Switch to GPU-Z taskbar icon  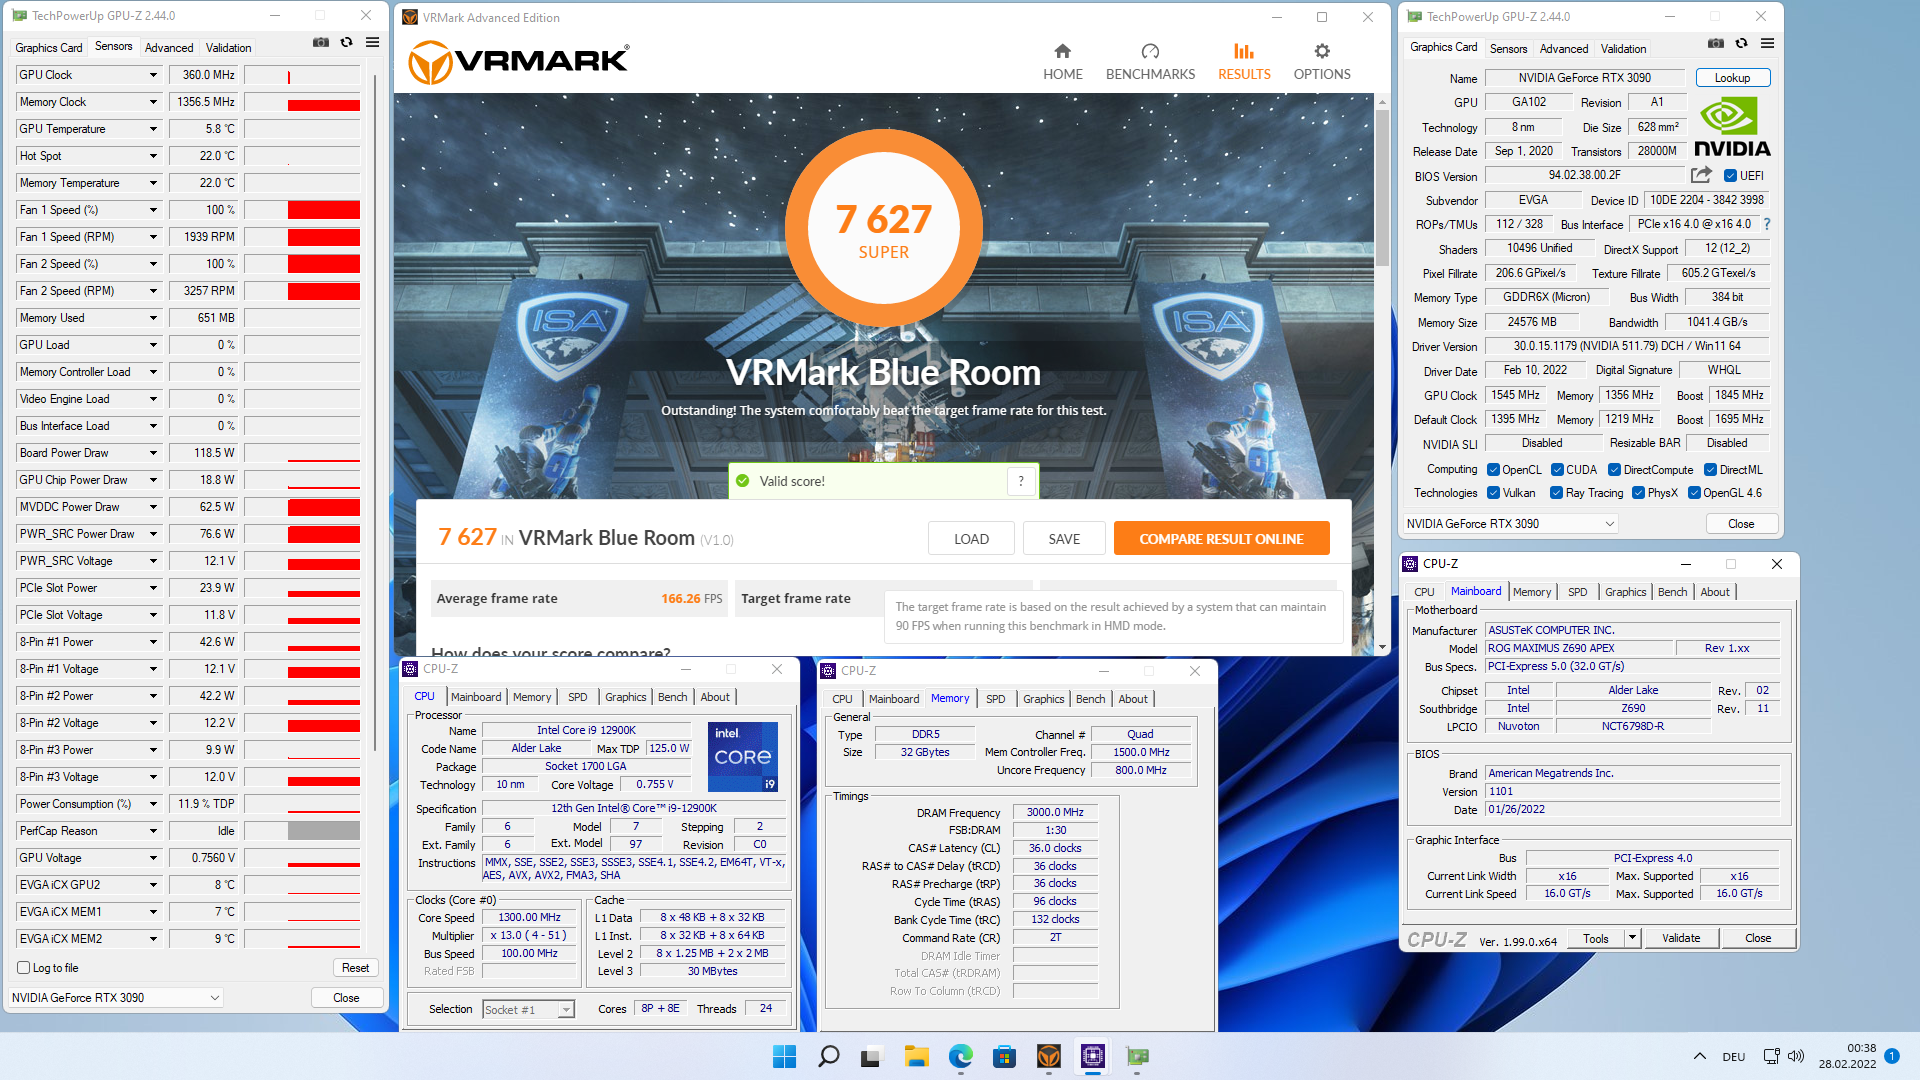coord(1137,1056)
